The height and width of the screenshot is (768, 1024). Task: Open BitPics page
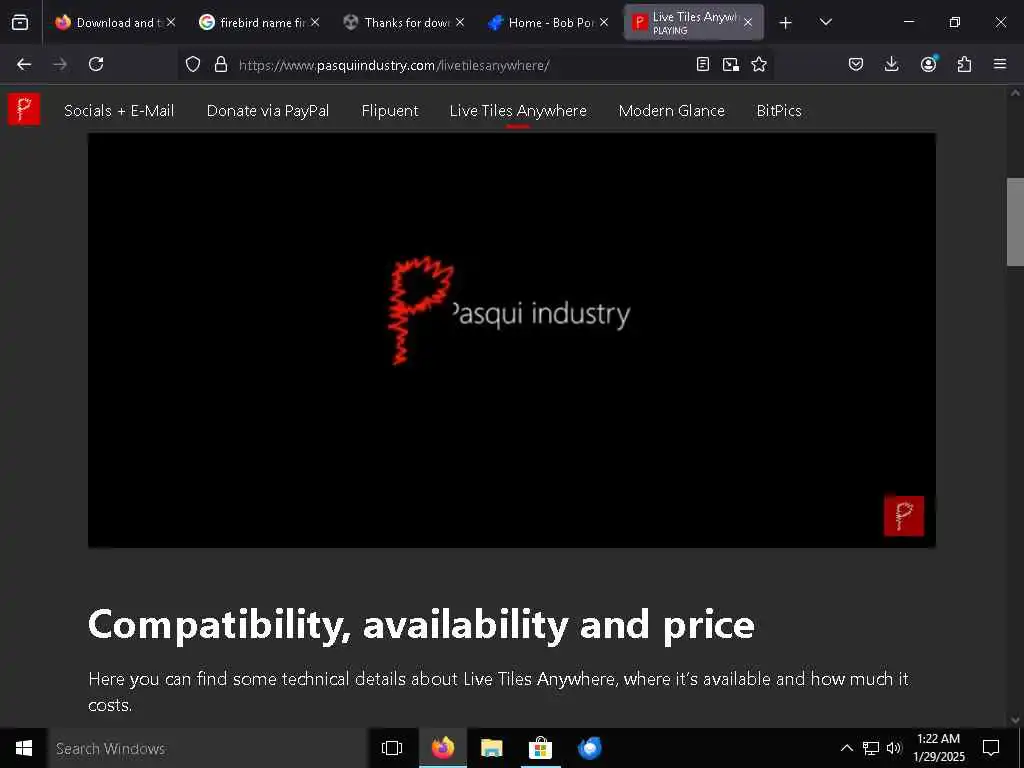779,110
